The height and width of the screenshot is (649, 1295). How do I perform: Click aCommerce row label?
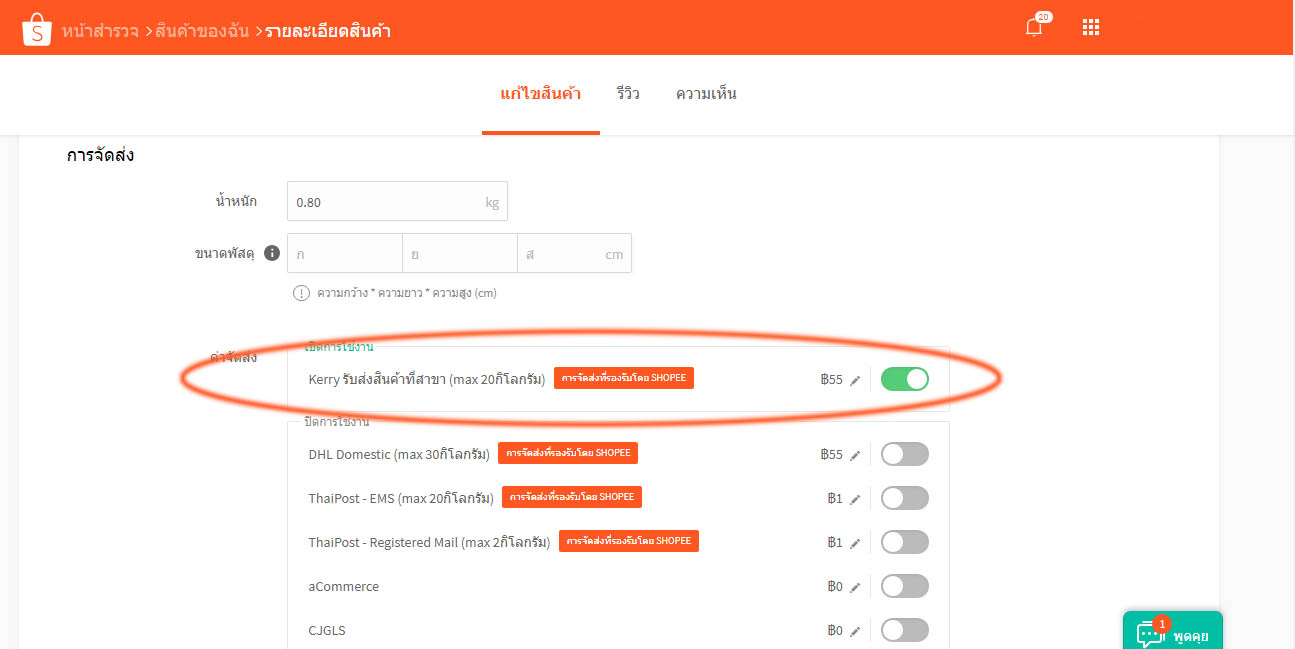coord(344,586)
